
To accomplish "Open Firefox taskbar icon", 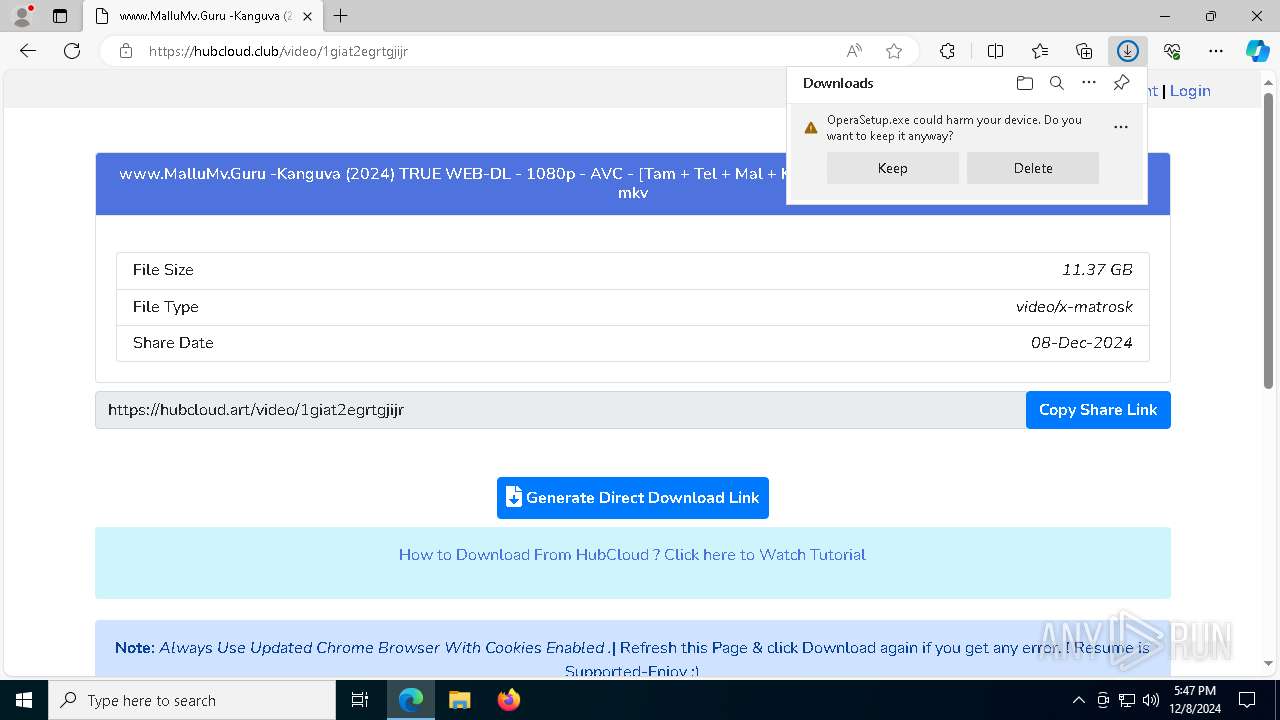I will point(509,700).
